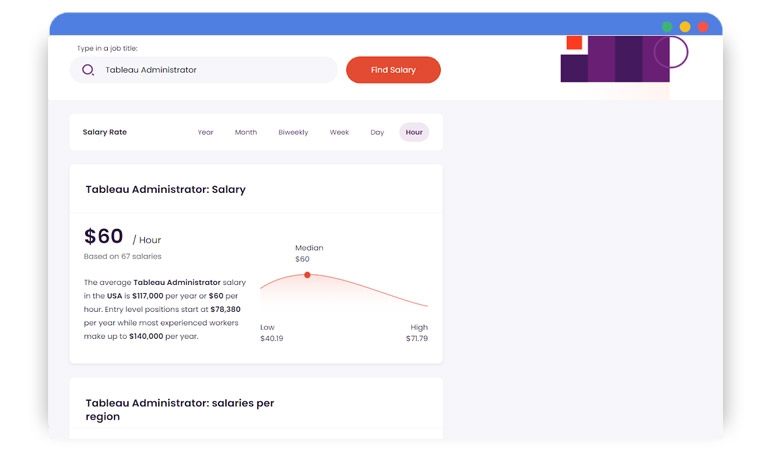Viewport: 762px width, 450px height.
Task: Click the Low $40.19 label
Action: tap(271, 333)
